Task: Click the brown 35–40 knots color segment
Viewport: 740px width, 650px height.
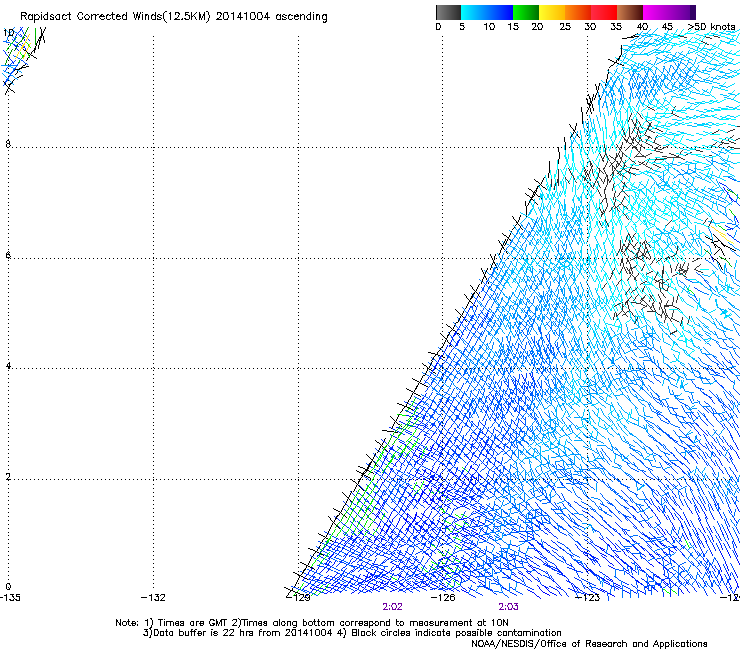Action: tap(630, 12)
